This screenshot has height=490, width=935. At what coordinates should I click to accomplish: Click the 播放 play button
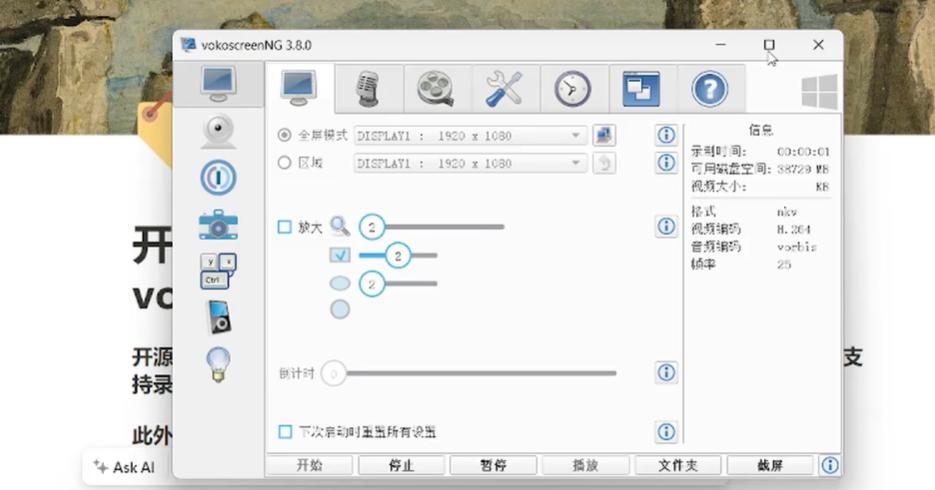click(x=586, y=465)
